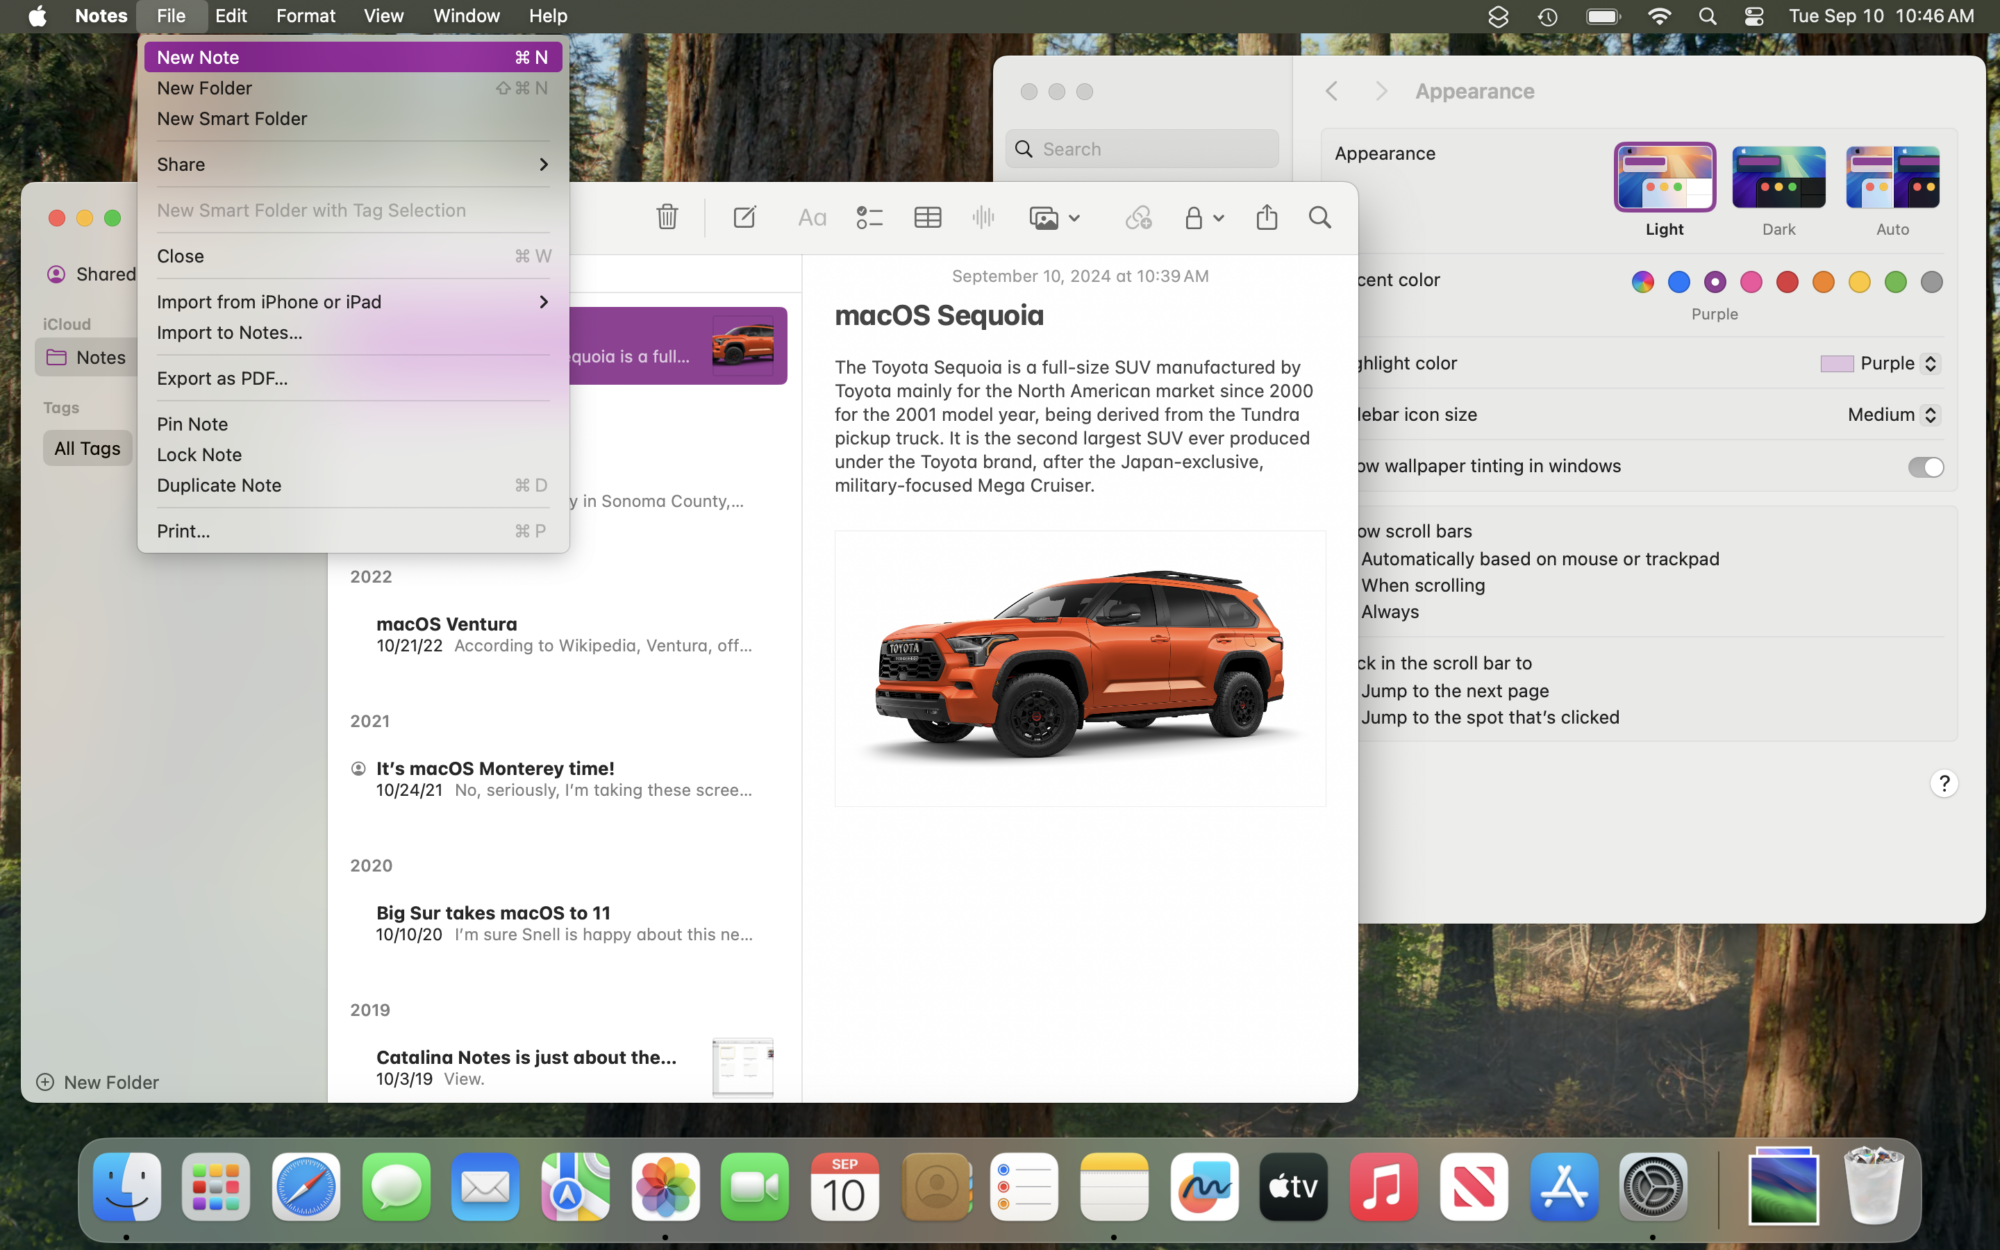Insert a checklist using the checklist icon
This screenshot has height=1250, width=2000.
(x=869, y=217)
